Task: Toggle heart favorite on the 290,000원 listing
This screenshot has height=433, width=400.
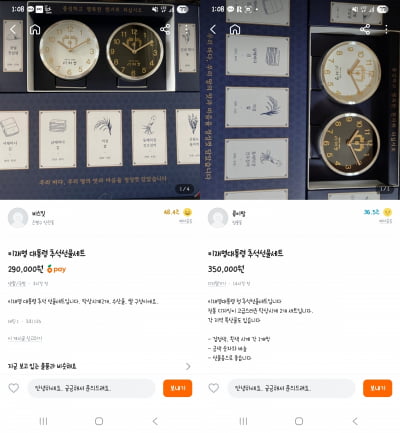Action: [14, 388]
